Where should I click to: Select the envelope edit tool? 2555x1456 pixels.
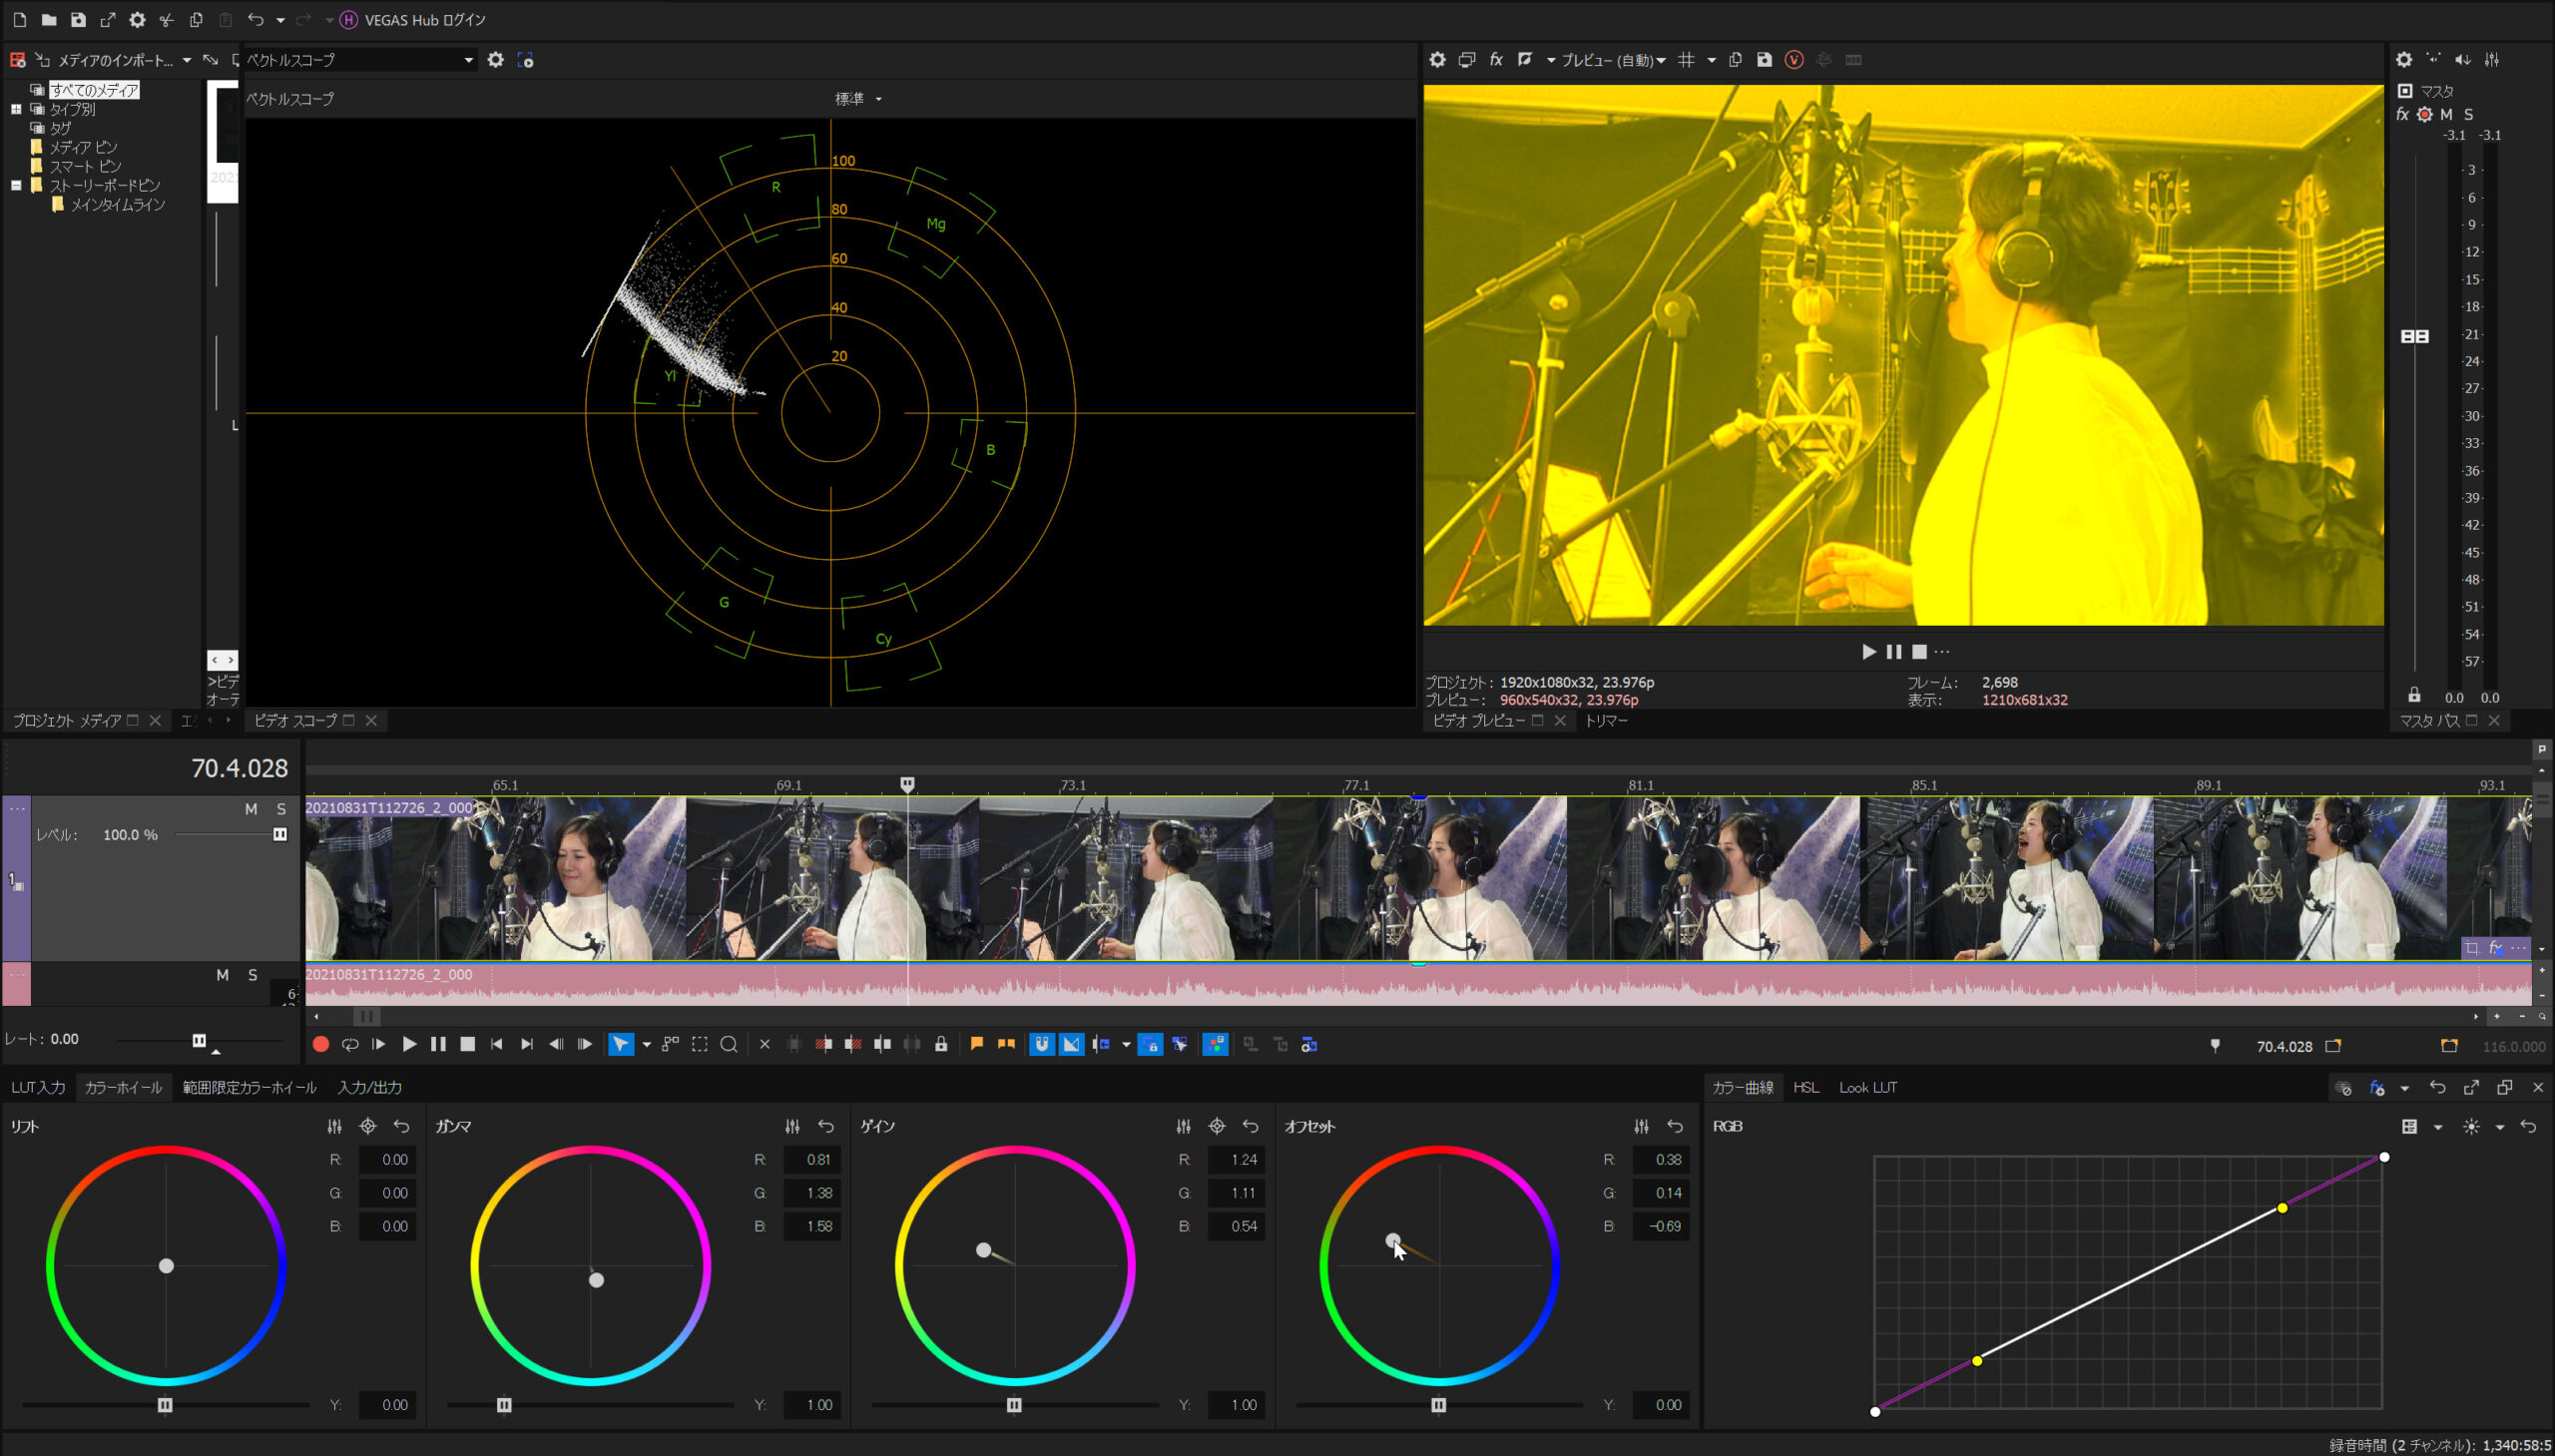(670, 1044)
